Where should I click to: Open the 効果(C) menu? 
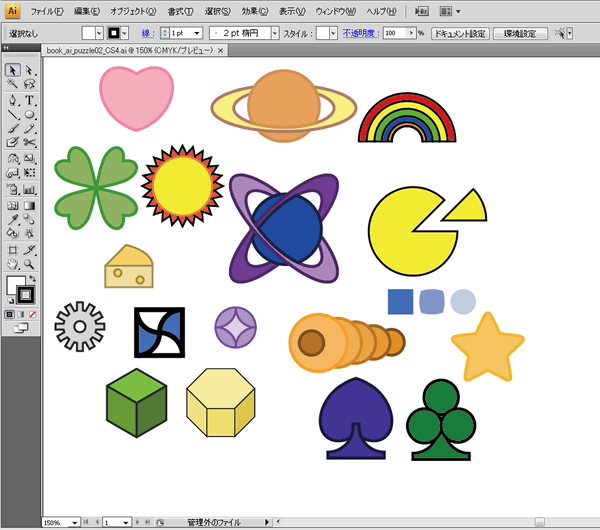255,11
